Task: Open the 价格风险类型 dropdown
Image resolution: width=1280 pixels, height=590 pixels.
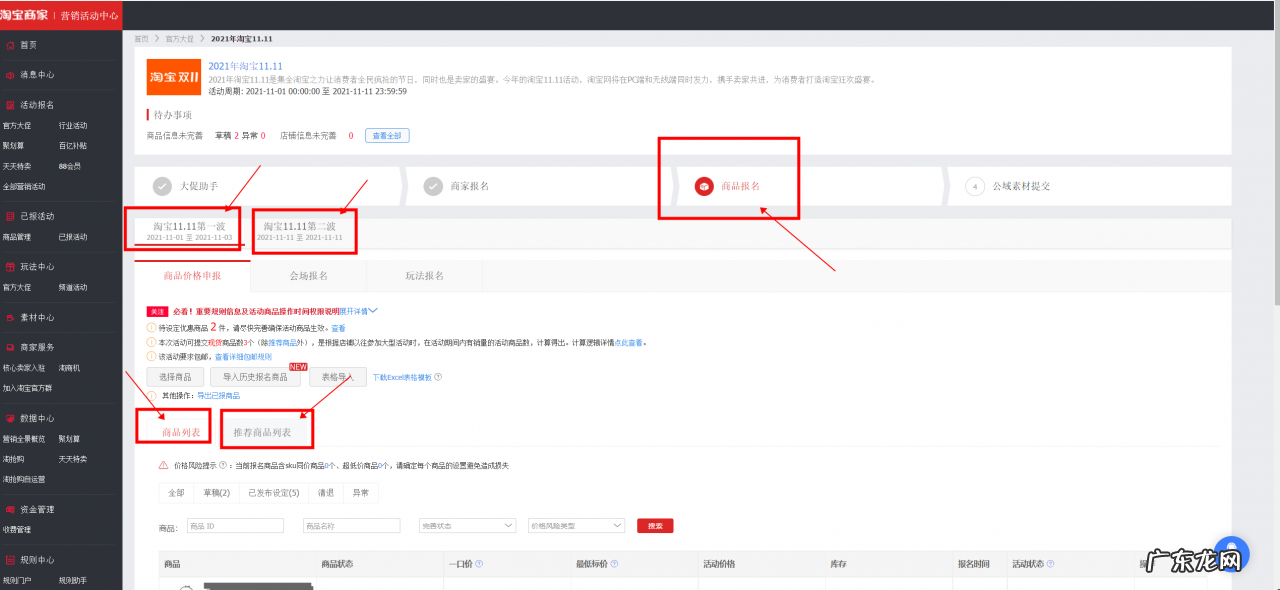Action: pyautogui.click(x=576, y=525)
